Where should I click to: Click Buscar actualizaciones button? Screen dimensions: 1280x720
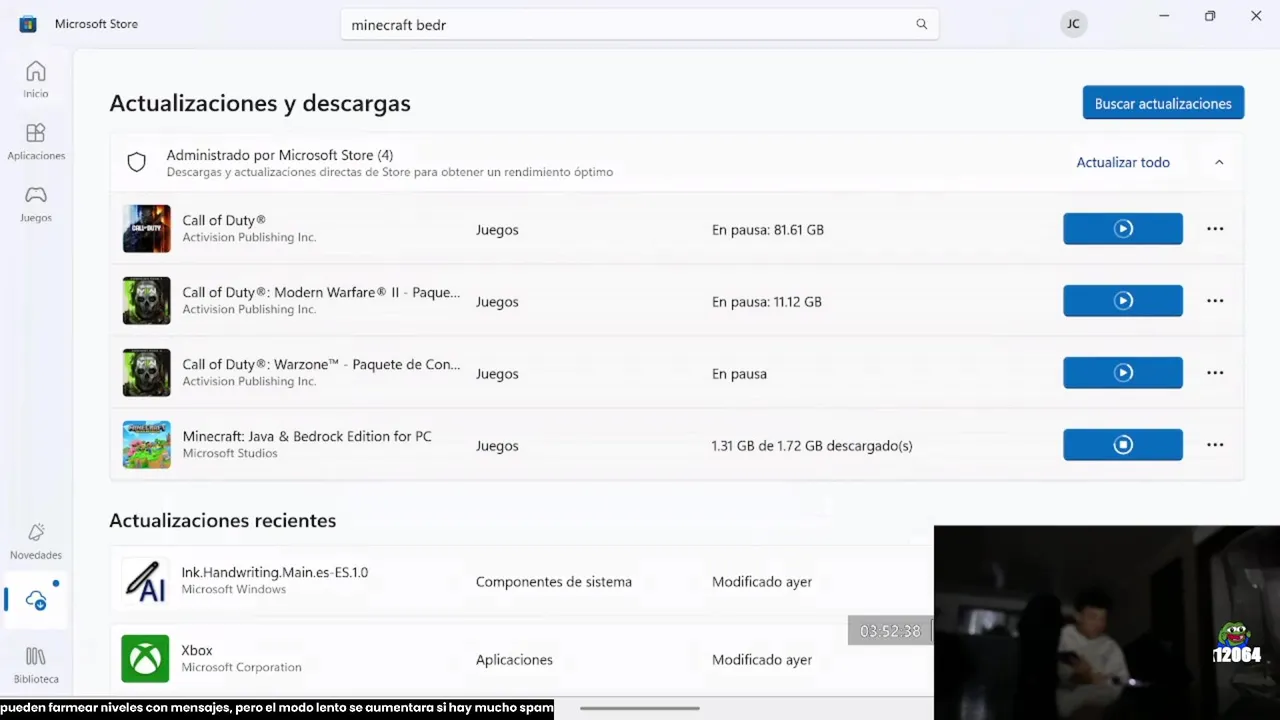[x=1163, y=103]
